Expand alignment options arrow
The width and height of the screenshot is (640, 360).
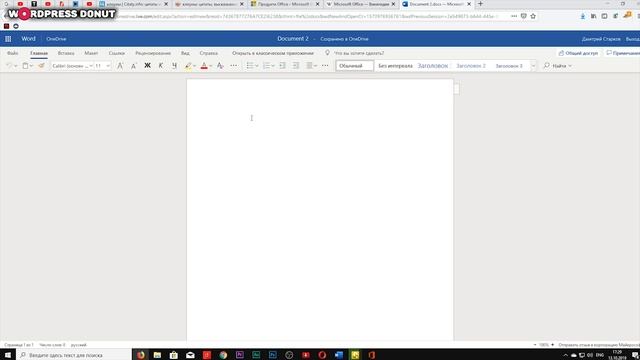[x=316, y=66]
